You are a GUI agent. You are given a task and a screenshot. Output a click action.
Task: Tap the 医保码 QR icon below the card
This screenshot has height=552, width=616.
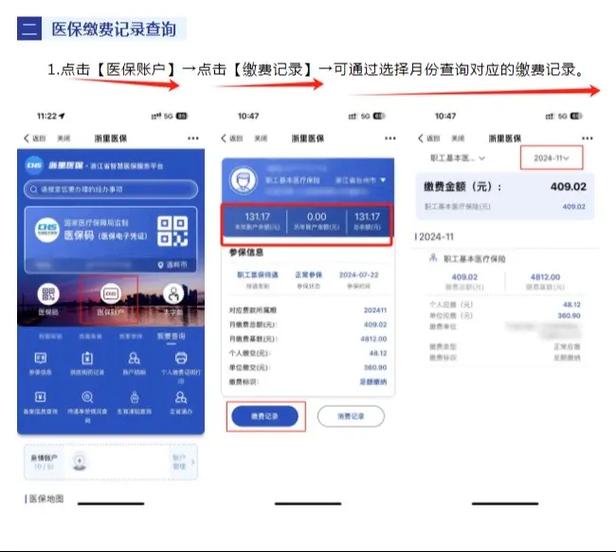tap(48, 294)
